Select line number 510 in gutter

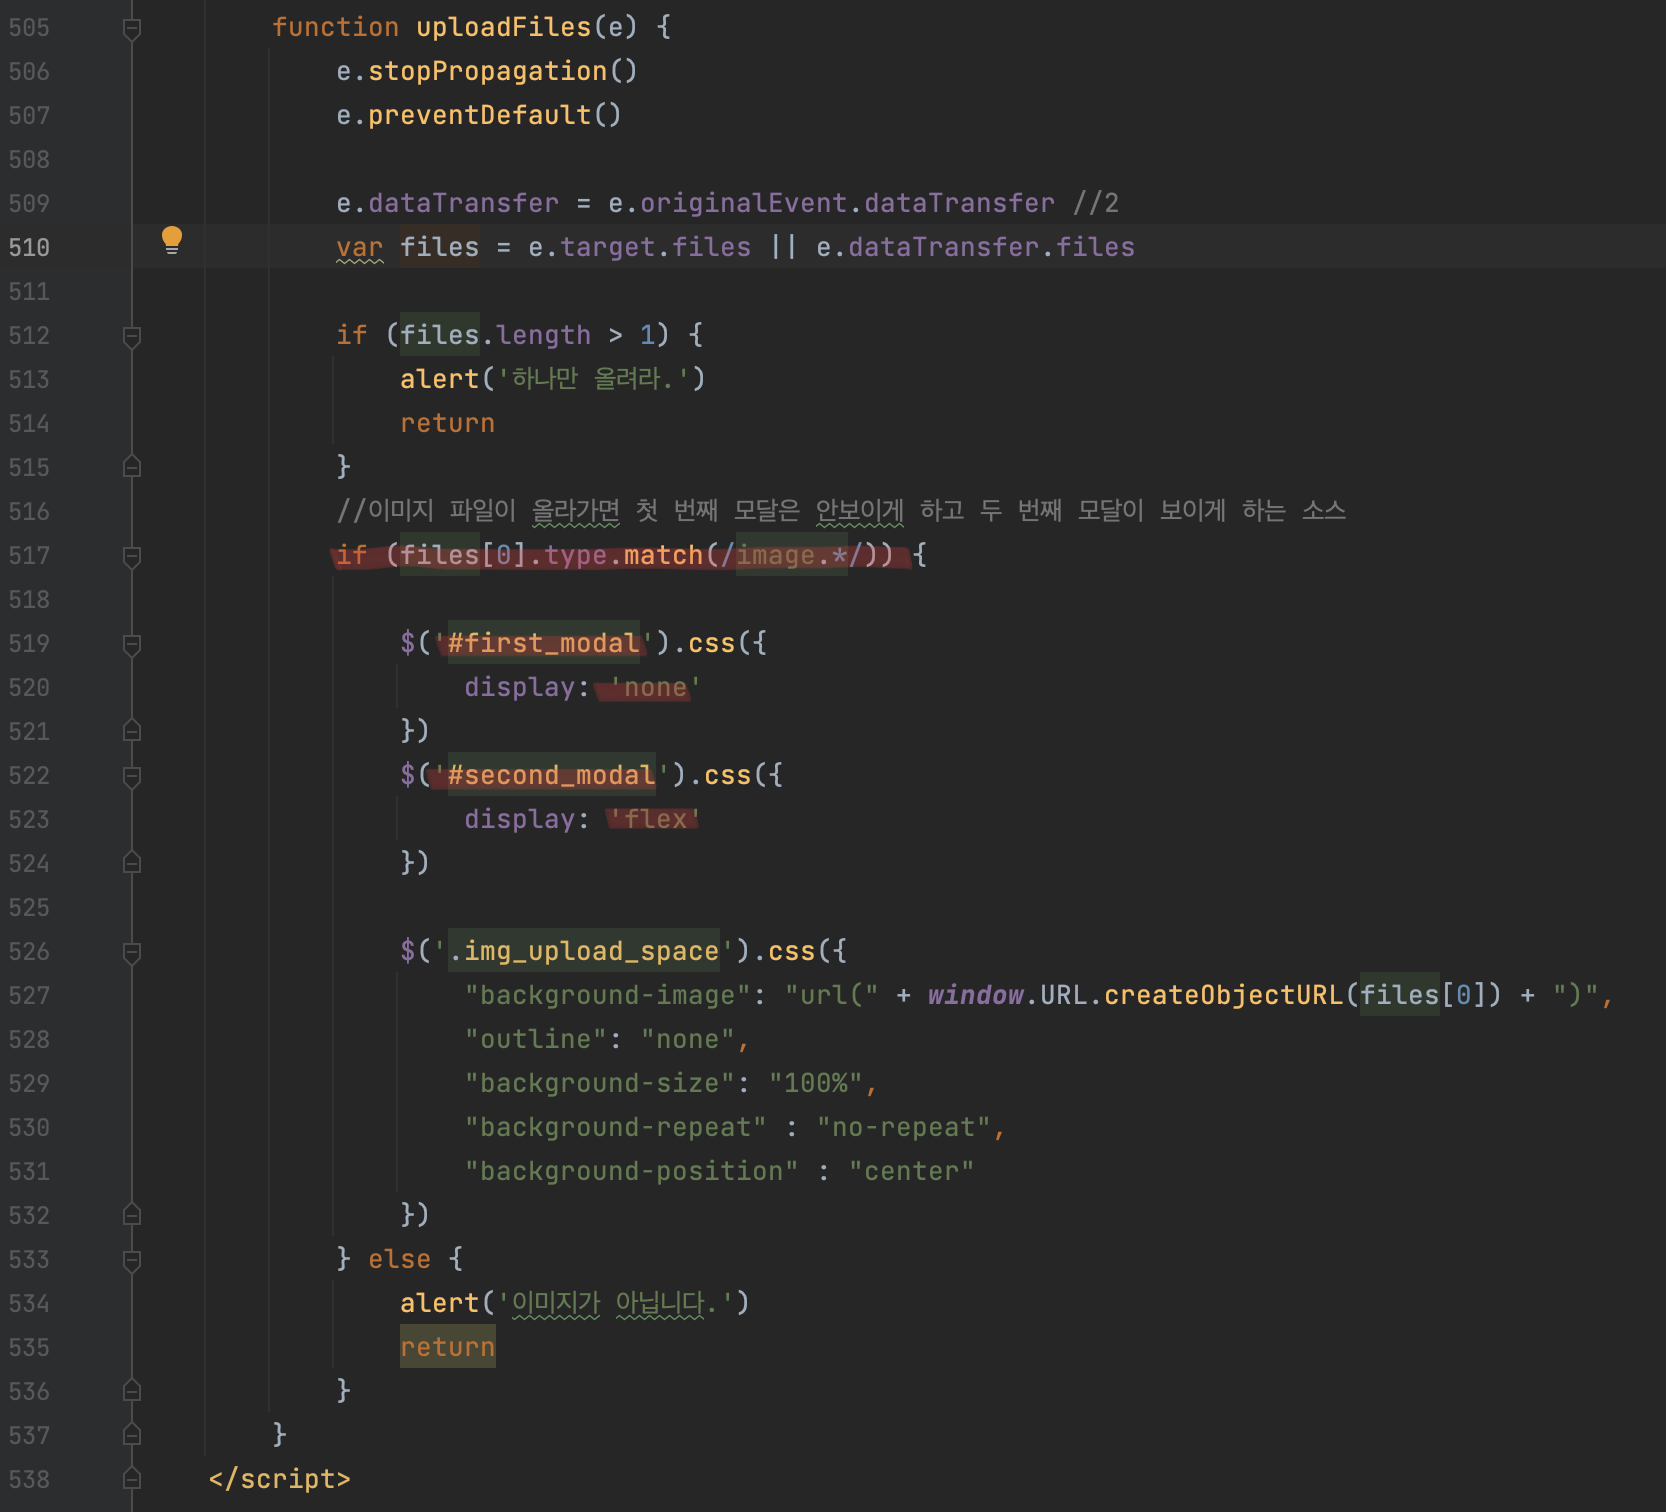pyautogui.click(x=29, y=247)
